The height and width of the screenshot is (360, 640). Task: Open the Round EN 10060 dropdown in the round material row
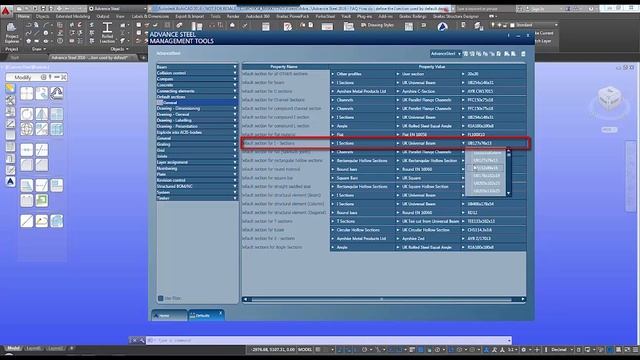(x=398, y=169)
